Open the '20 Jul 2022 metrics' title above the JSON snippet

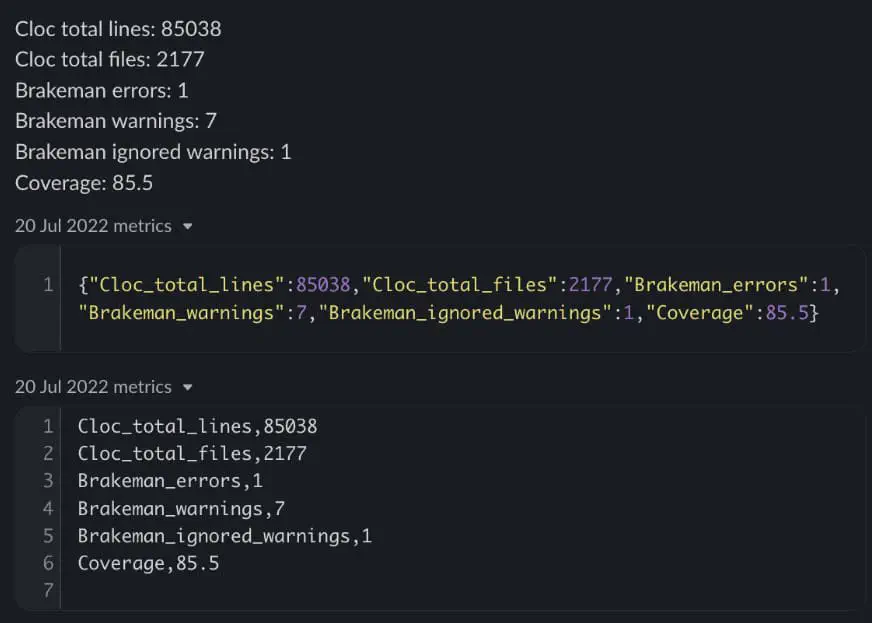click(93, 226)
